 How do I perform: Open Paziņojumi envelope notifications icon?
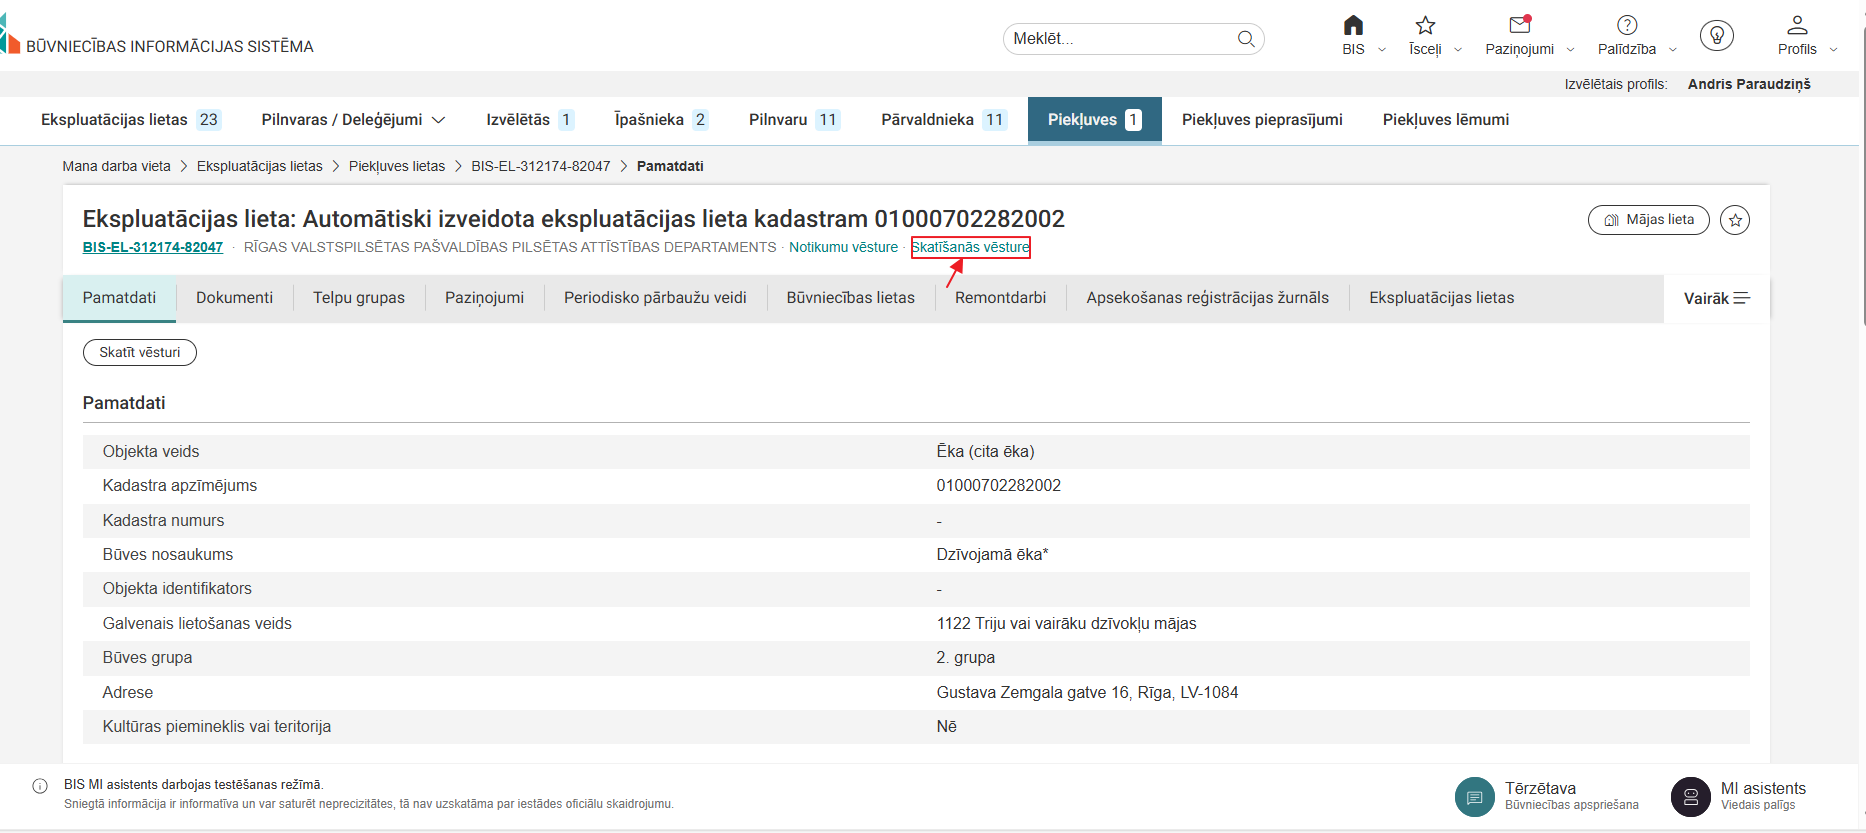(x=1520, y=25)
